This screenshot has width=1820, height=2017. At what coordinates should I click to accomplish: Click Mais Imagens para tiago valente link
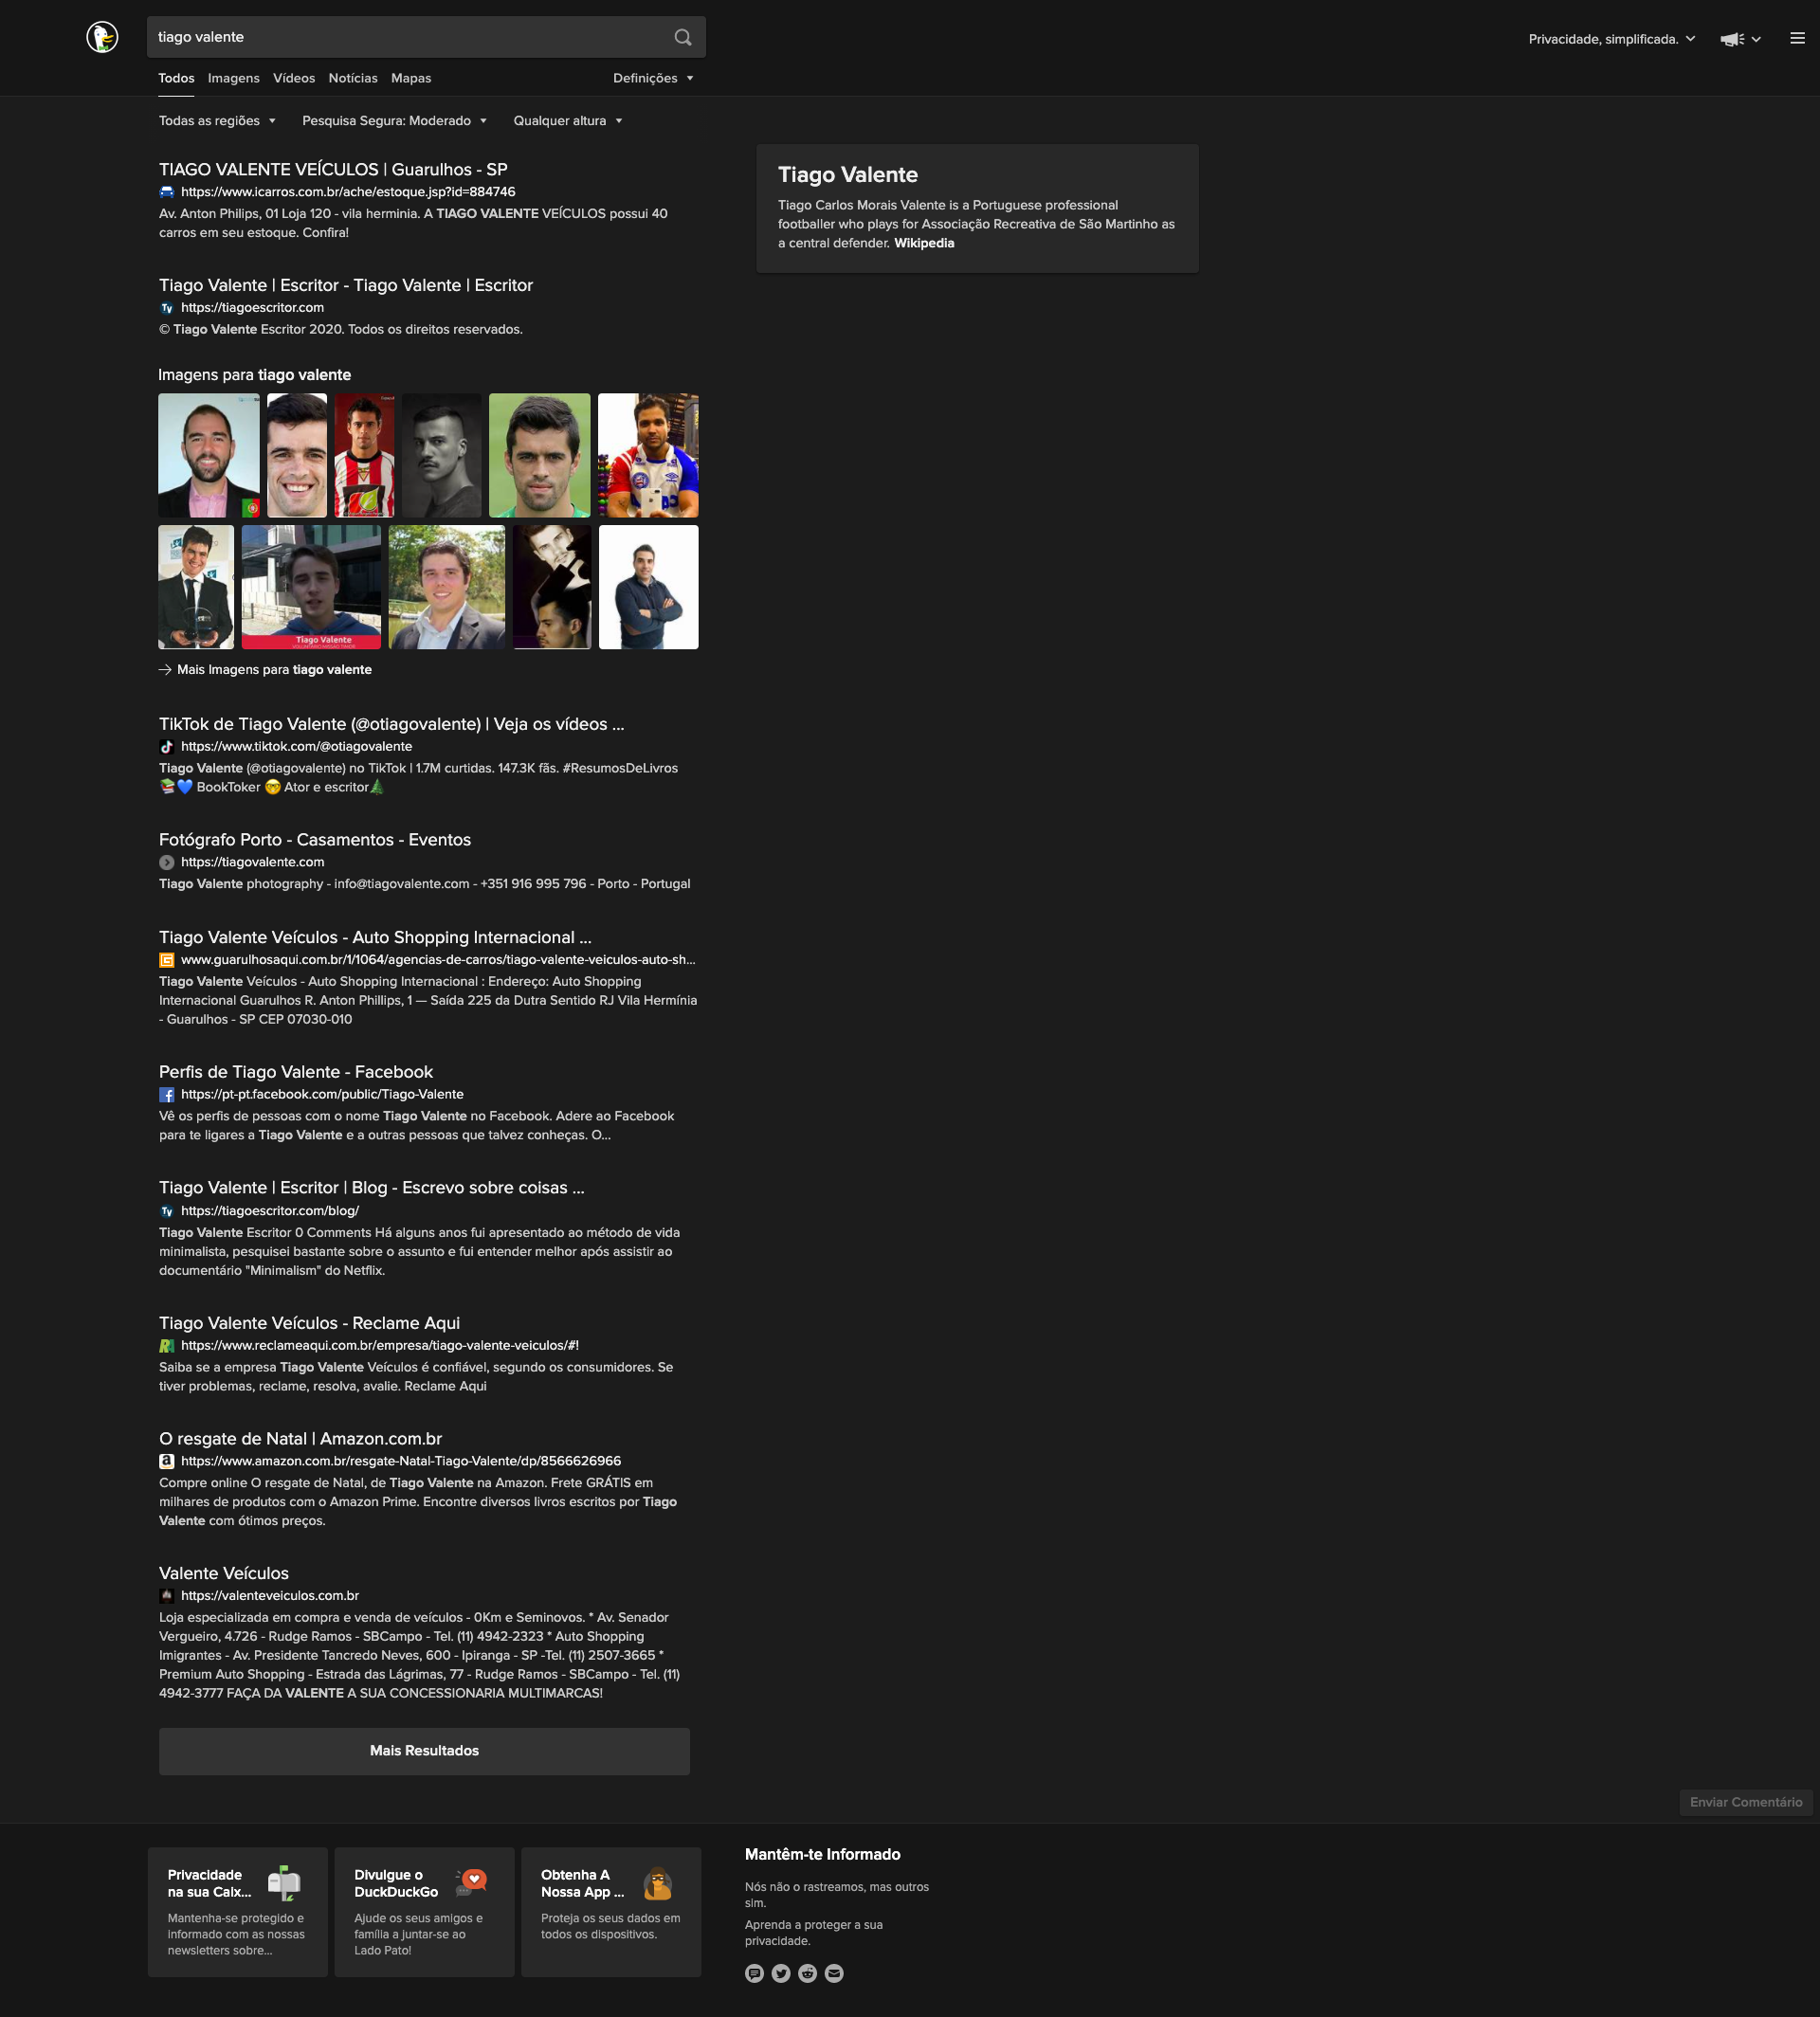[x=273, y=670]
